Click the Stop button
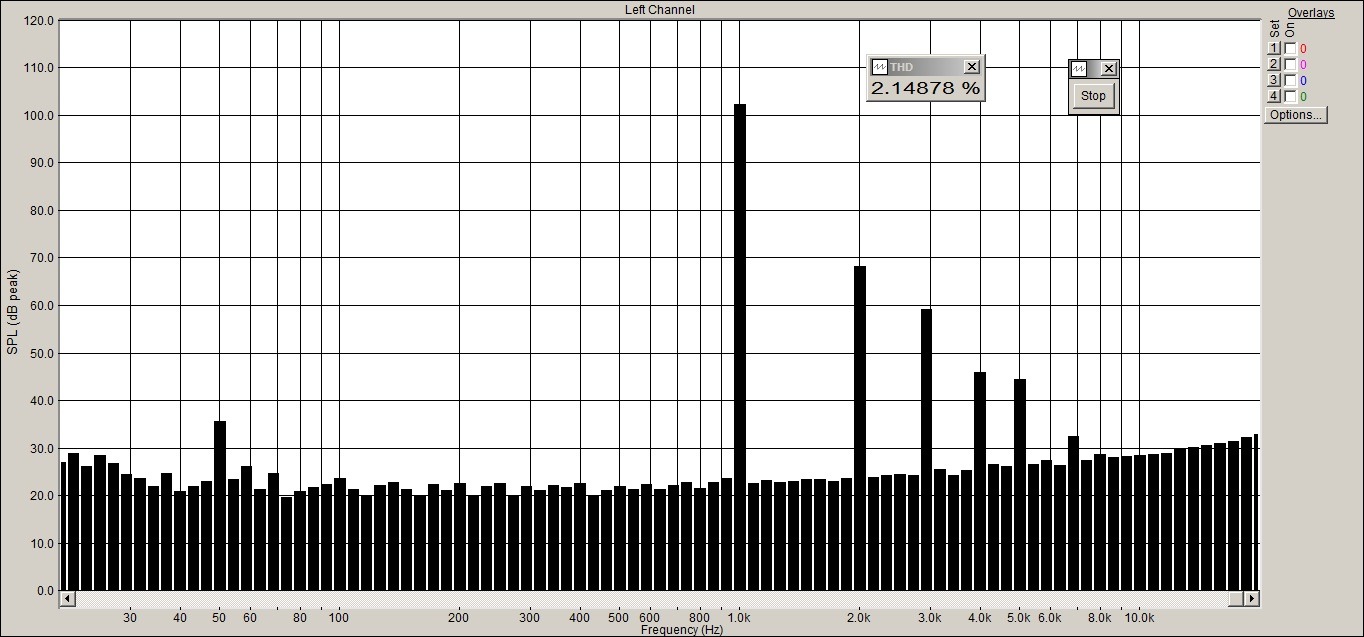This screenshot has height=637, width=1364. [x=1093, y=96]
